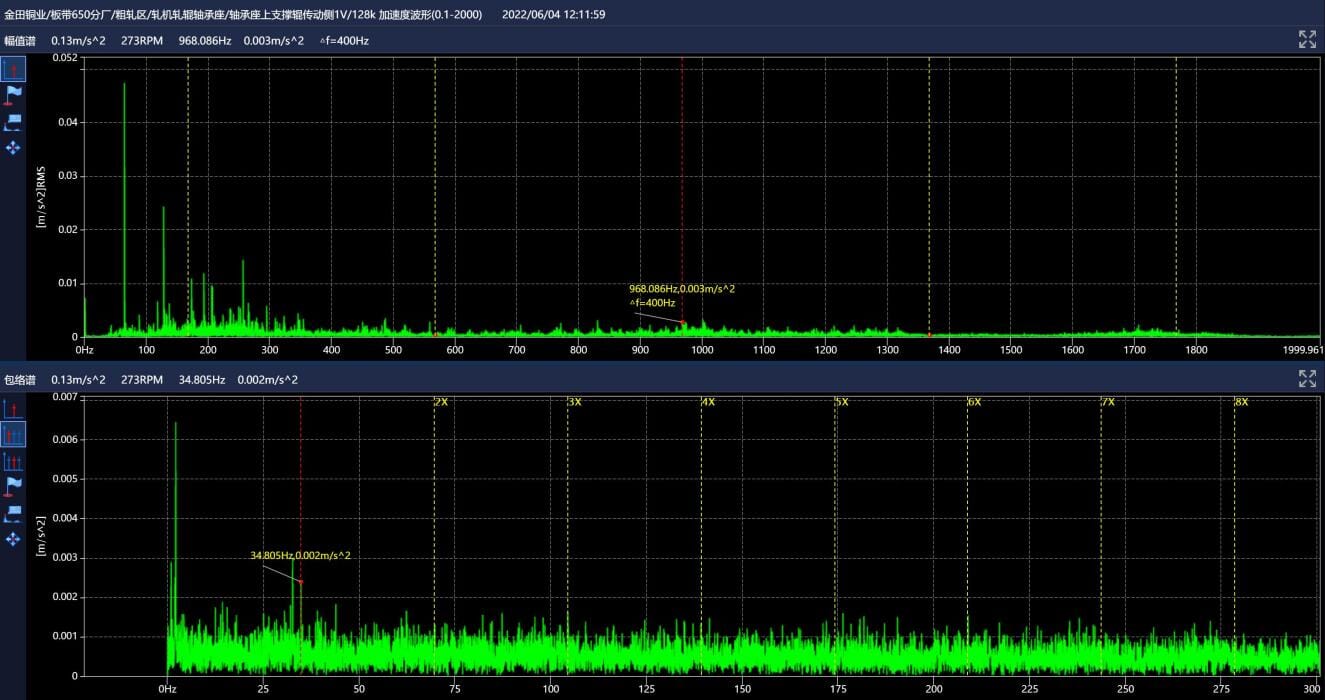The image size is (1325, 700).
Task: Select pan/move tool in envelope spectrum toolbar
Action: (x=13, y=539)
